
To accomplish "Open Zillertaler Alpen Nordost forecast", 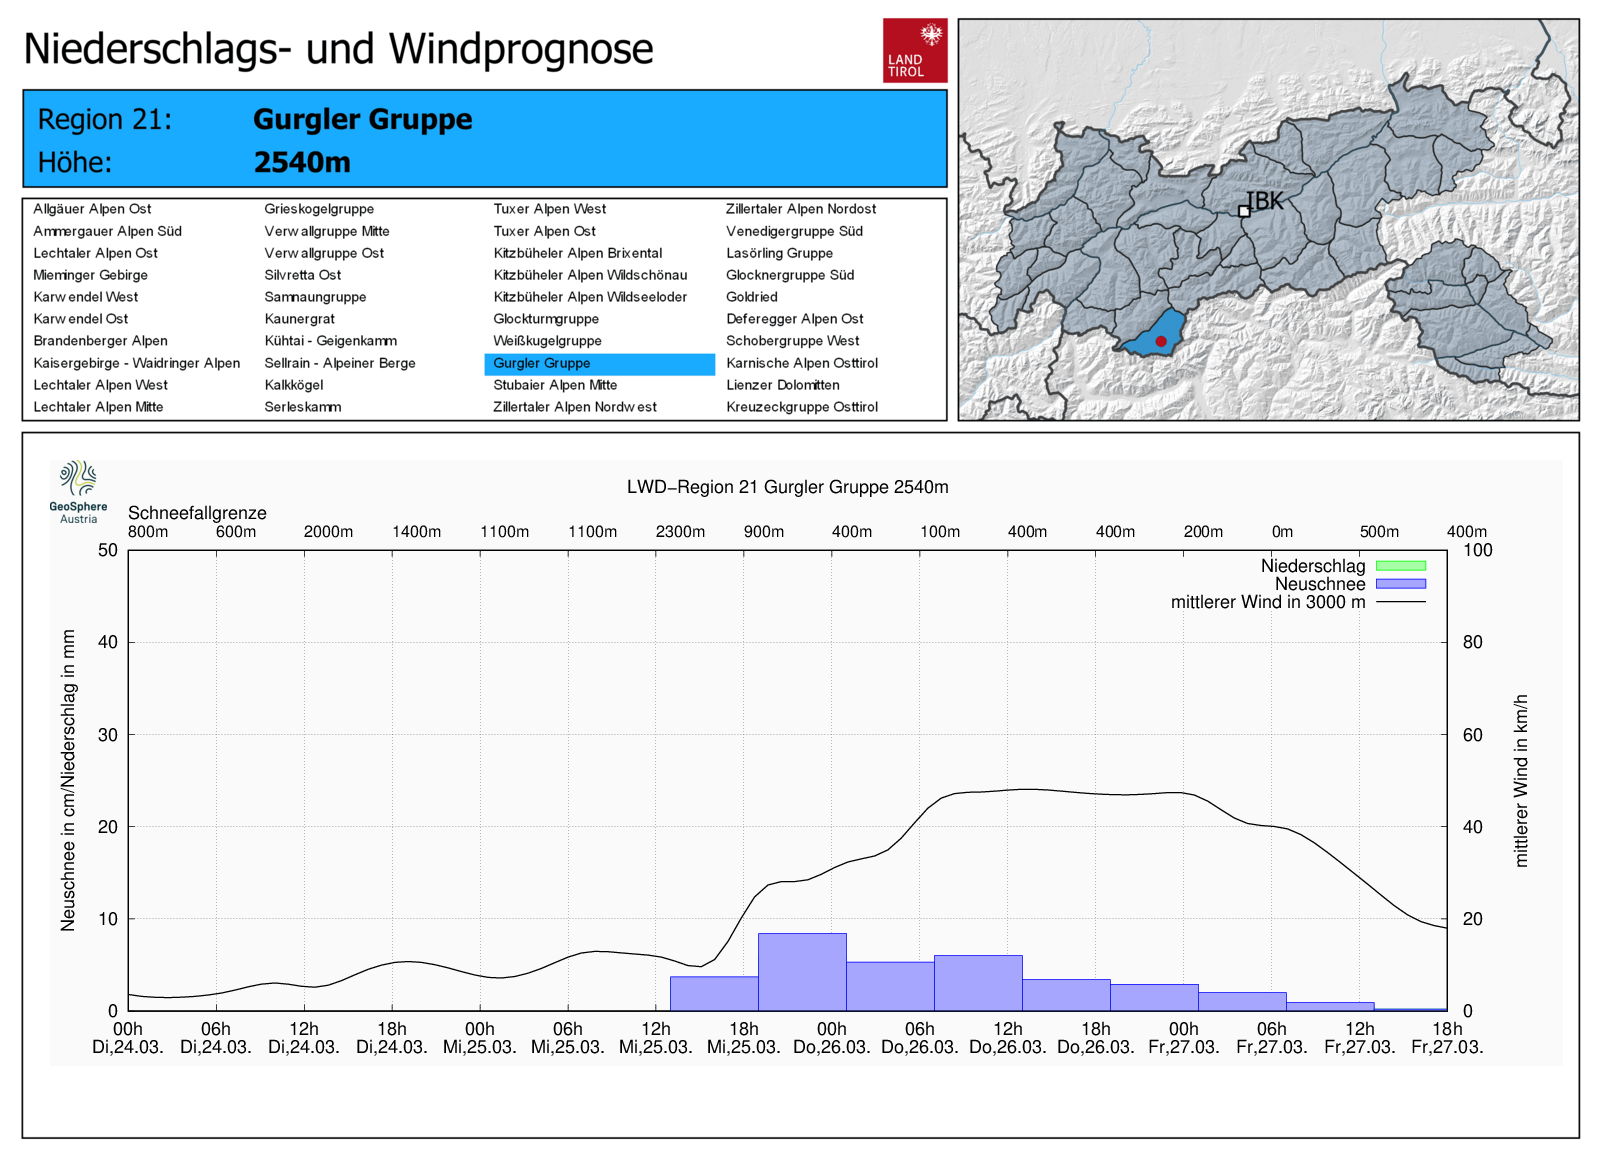I will (x=800, y=209).
